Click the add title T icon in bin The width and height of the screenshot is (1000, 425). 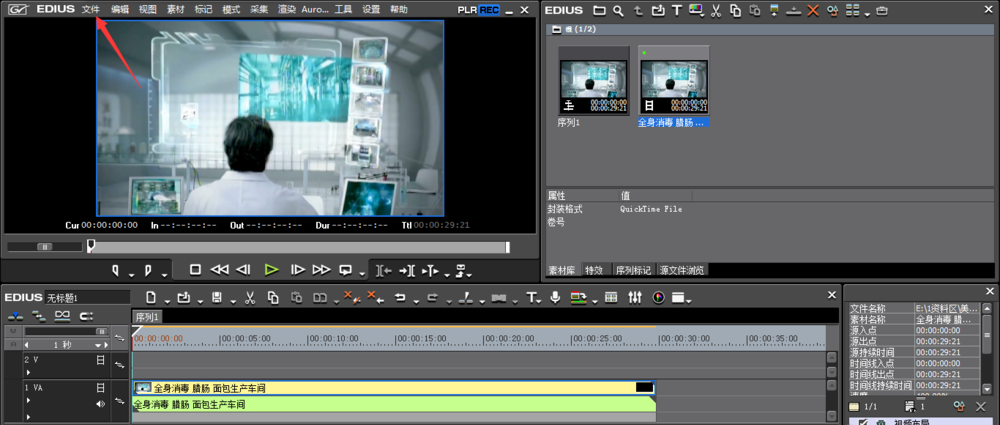677,10
